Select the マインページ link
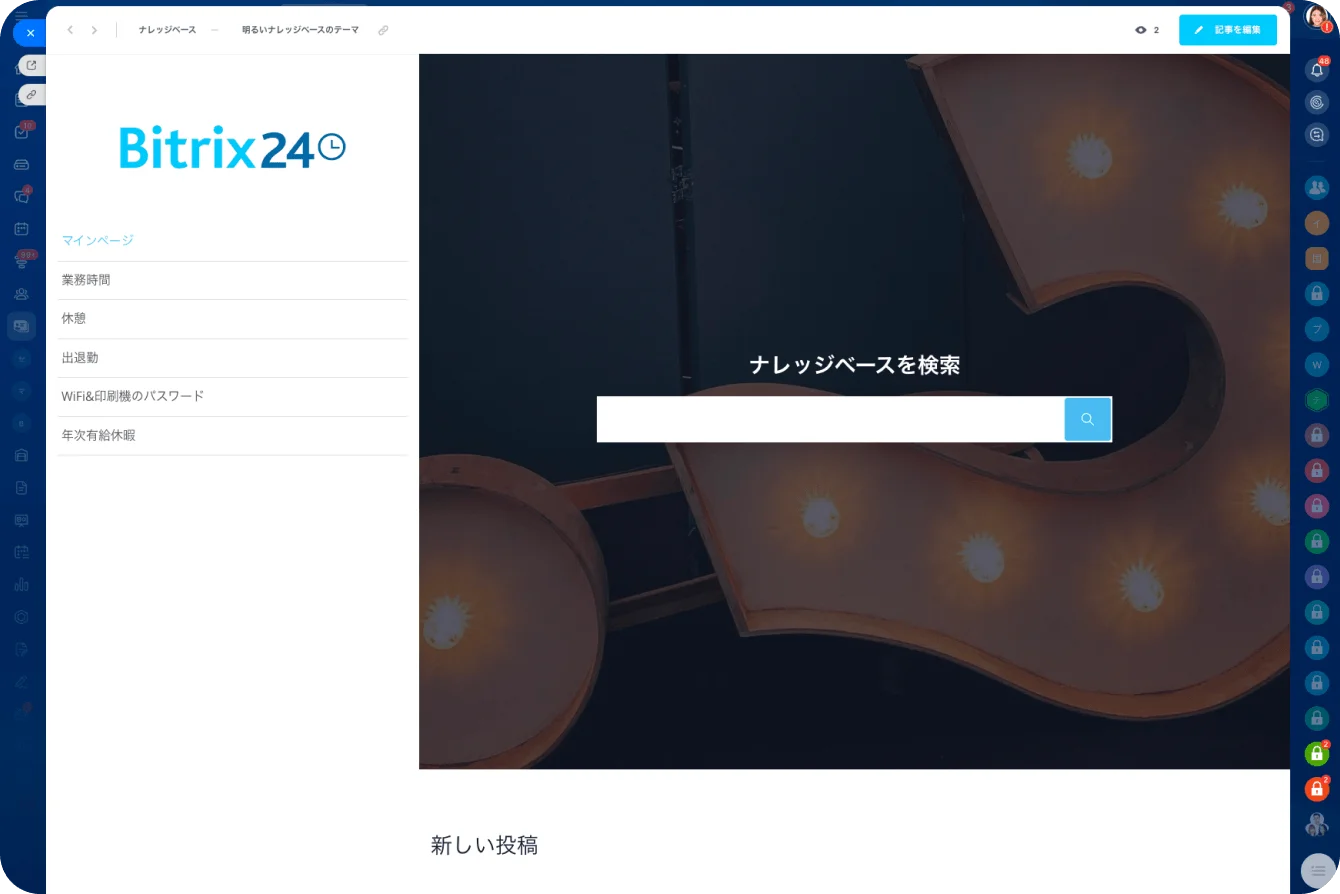 (97, 241)
